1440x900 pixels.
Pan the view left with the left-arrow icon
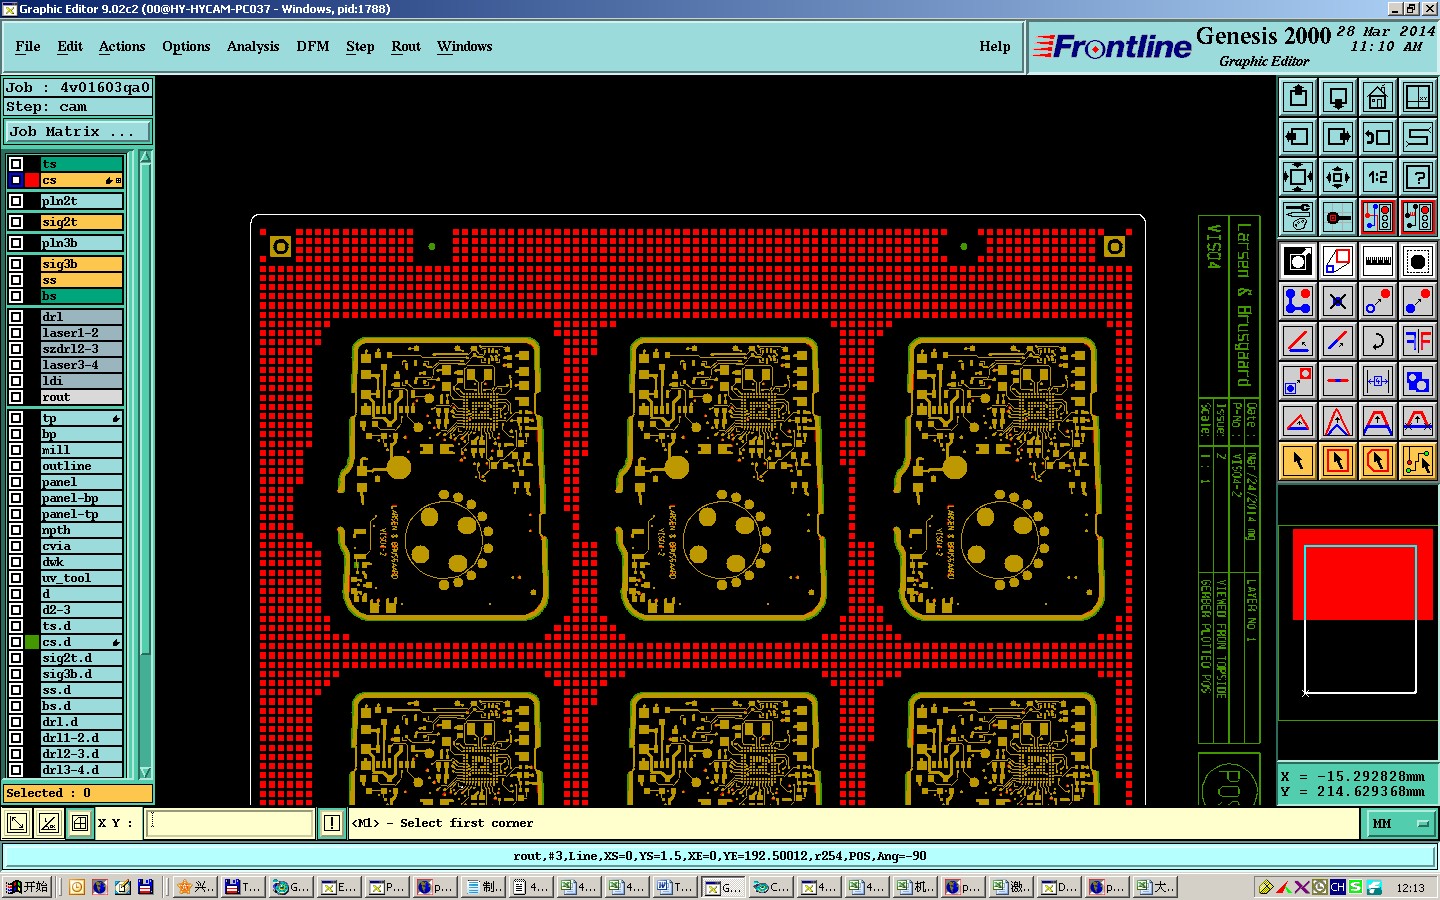pos(1298,137)
